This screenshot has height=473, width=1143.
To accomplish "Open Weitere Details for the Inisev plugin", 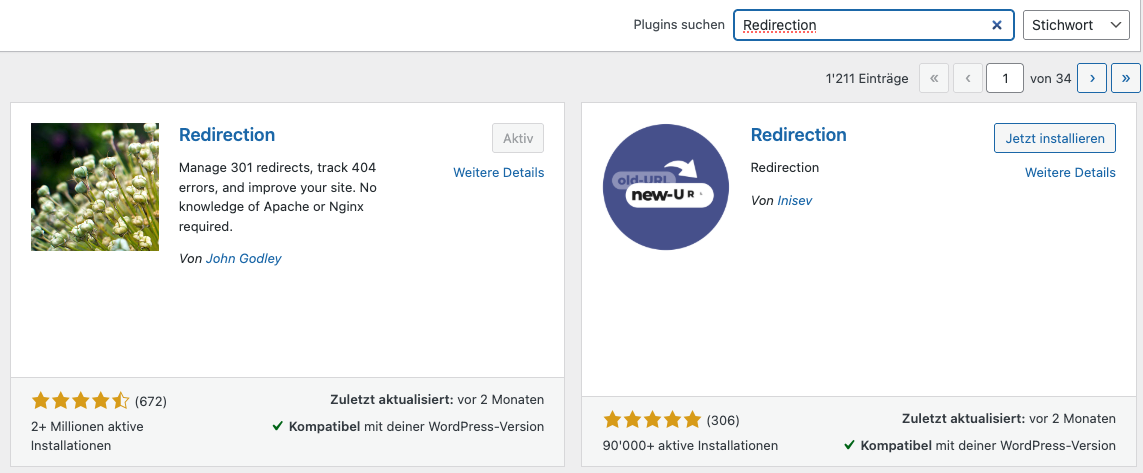I will (x=1070, y=173).
